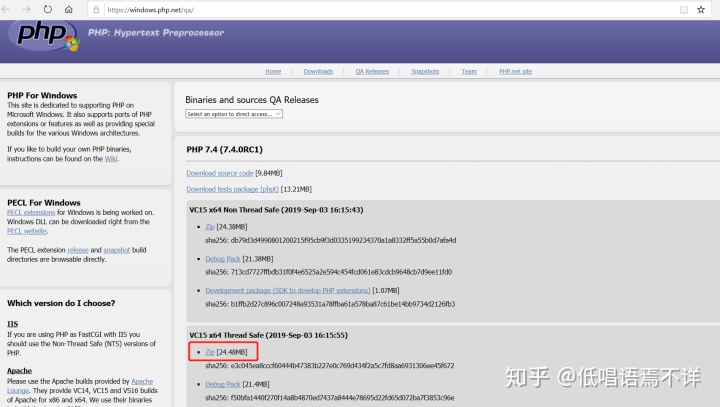Click the Wiki link

[111, 159]
